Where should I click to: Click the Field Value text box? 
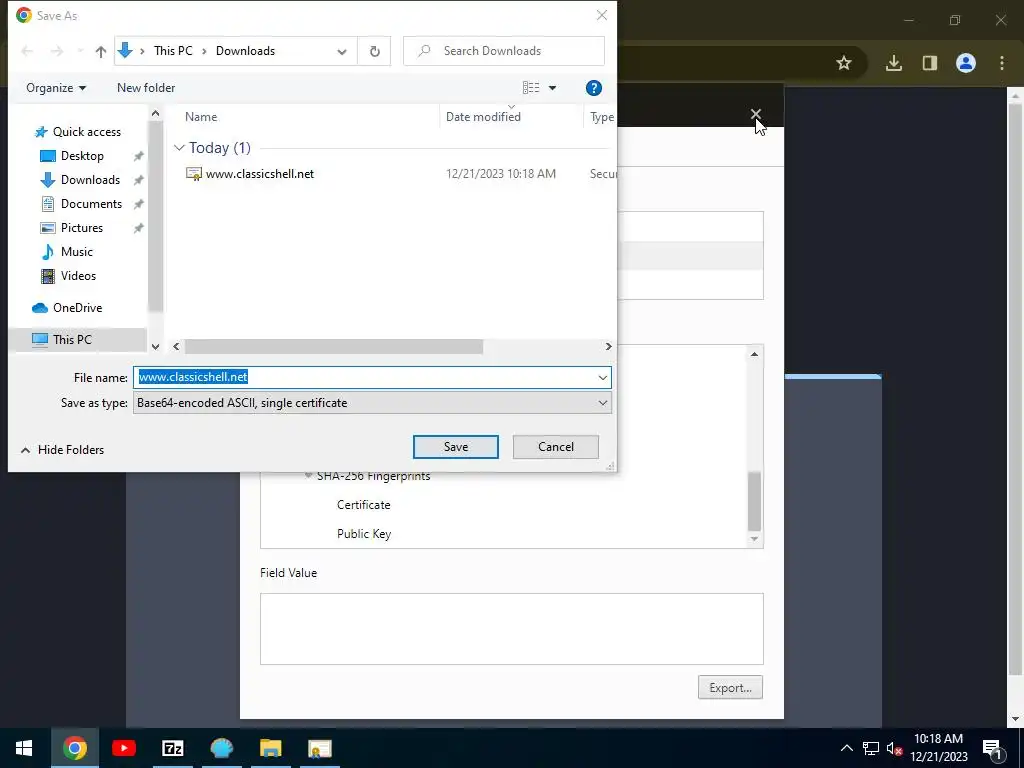(x=511, y=629)
